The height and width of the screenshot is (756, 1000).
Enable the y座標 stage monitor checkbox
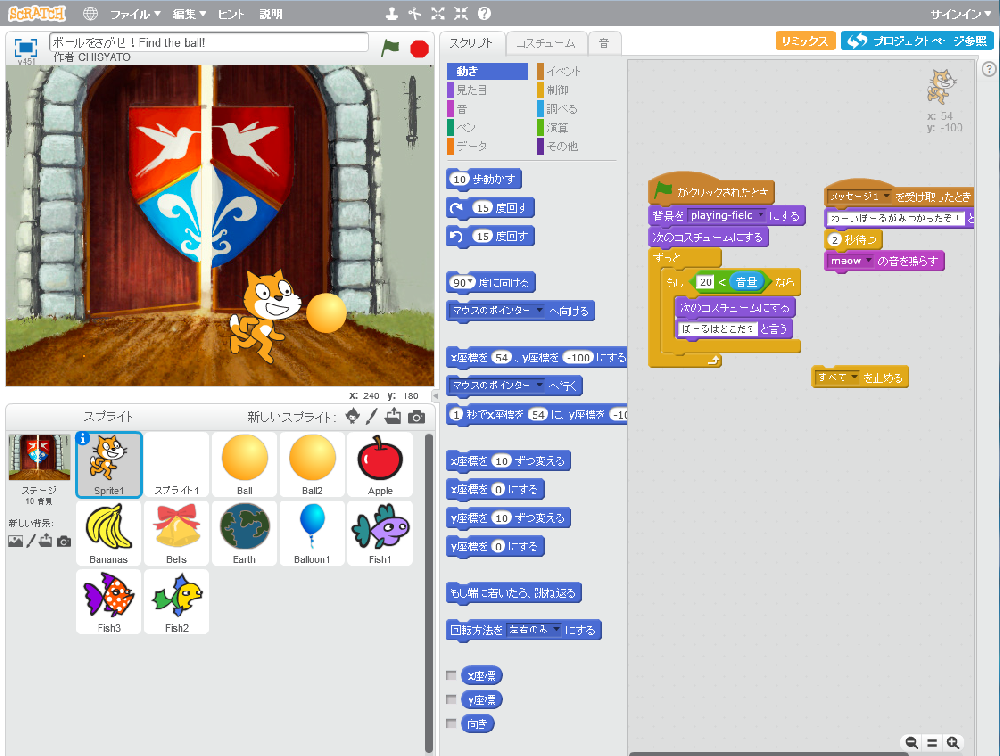452,699
